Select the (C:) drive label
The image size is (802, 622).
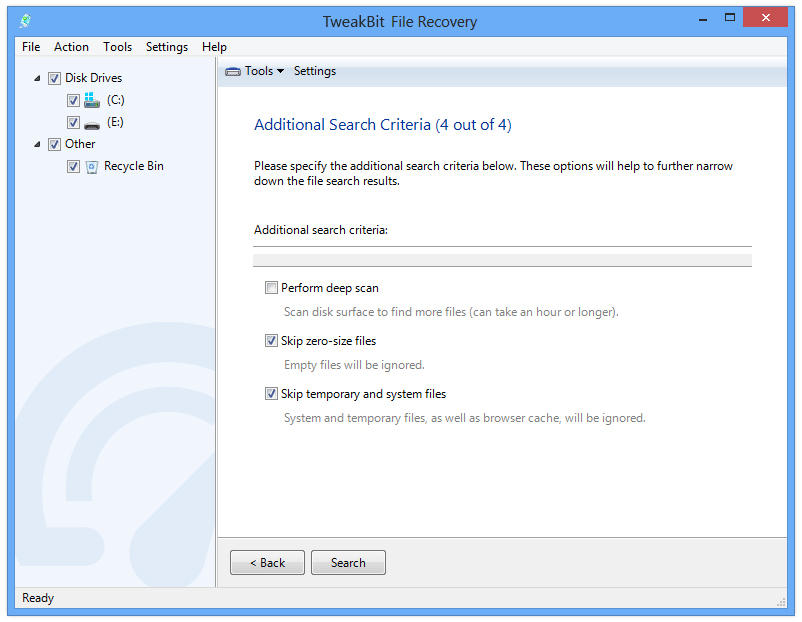[x=116, y=100]
